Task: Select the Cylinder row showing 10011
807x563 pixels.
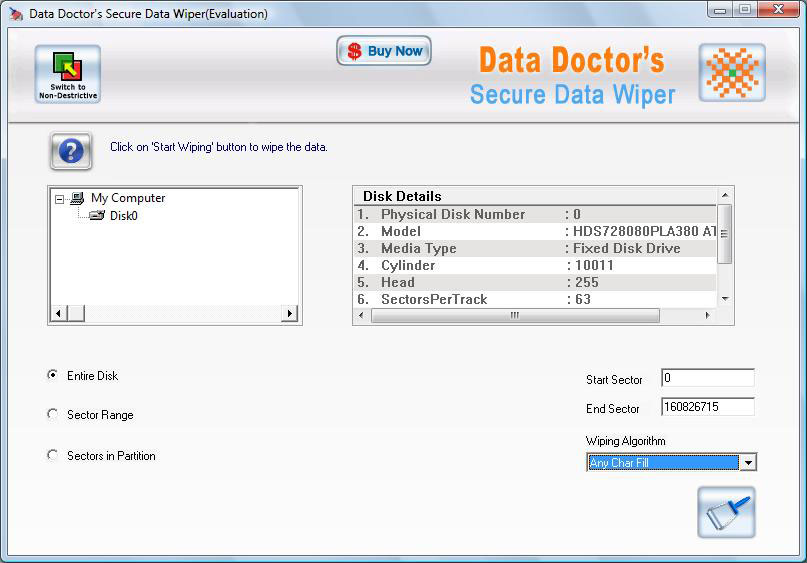Action: tap(535, 265)
